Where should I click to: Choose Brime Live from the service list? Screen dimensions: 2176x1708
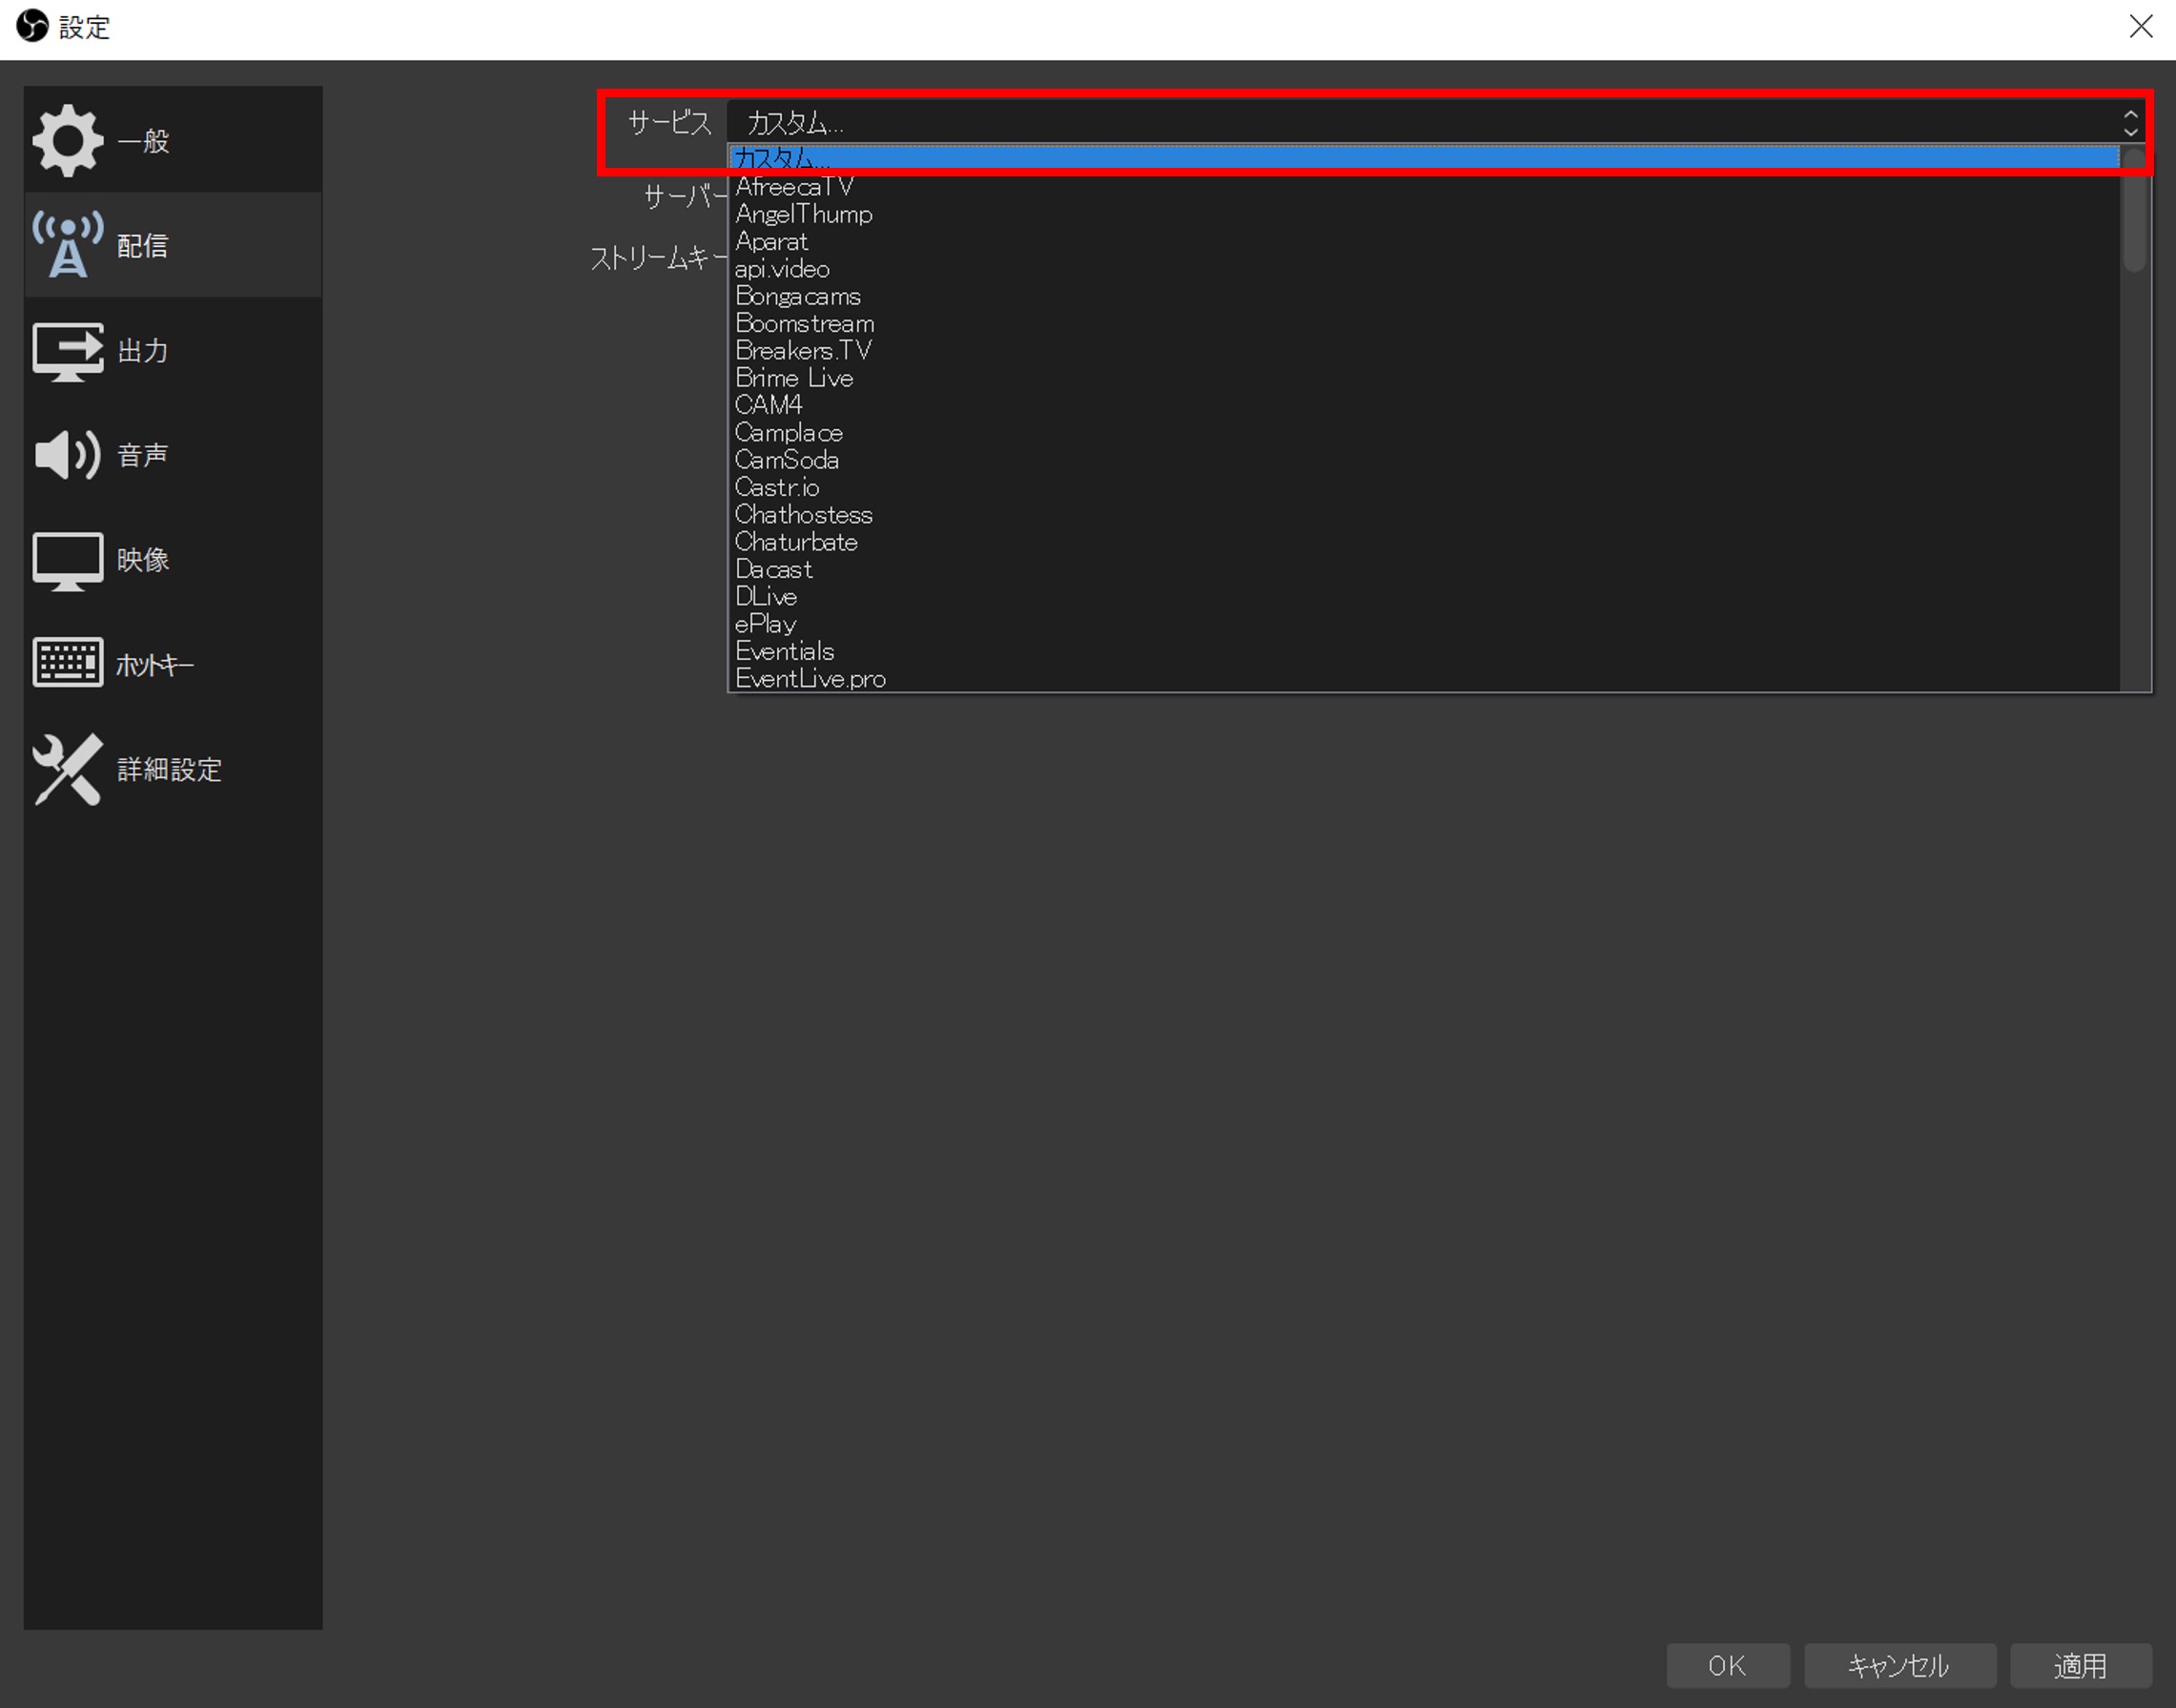coord(1424,378)
